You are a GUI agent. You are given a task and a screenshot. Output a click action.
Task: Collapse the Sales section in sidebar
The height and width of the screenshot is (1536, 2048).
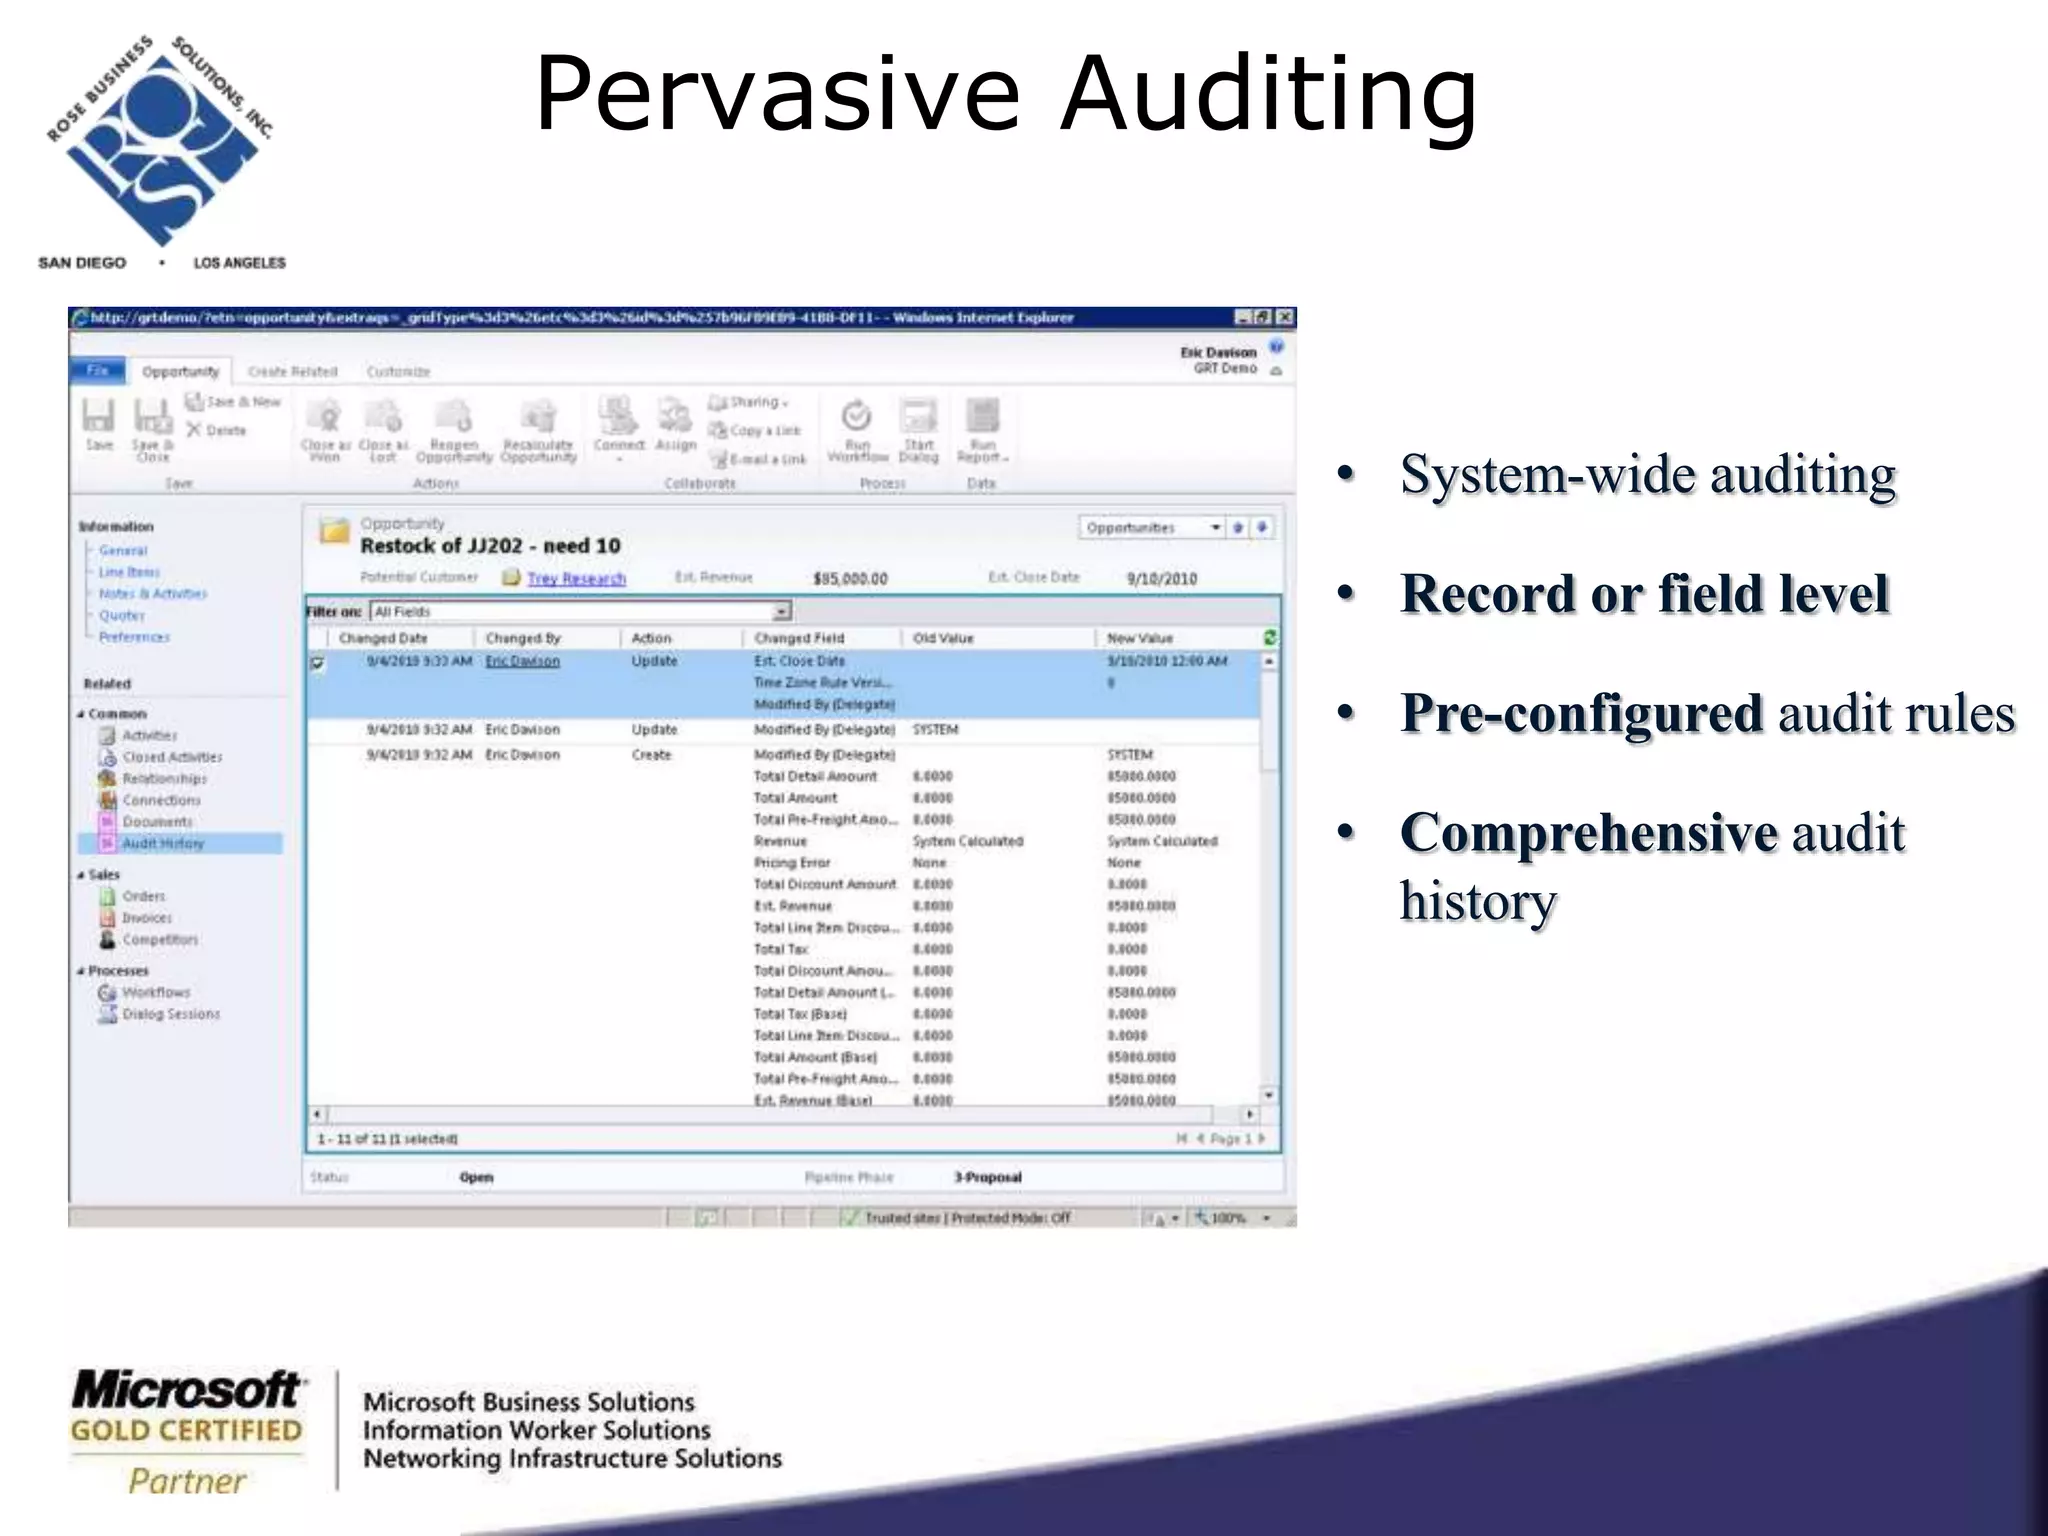pyautogui.click(x=81, y=875)
